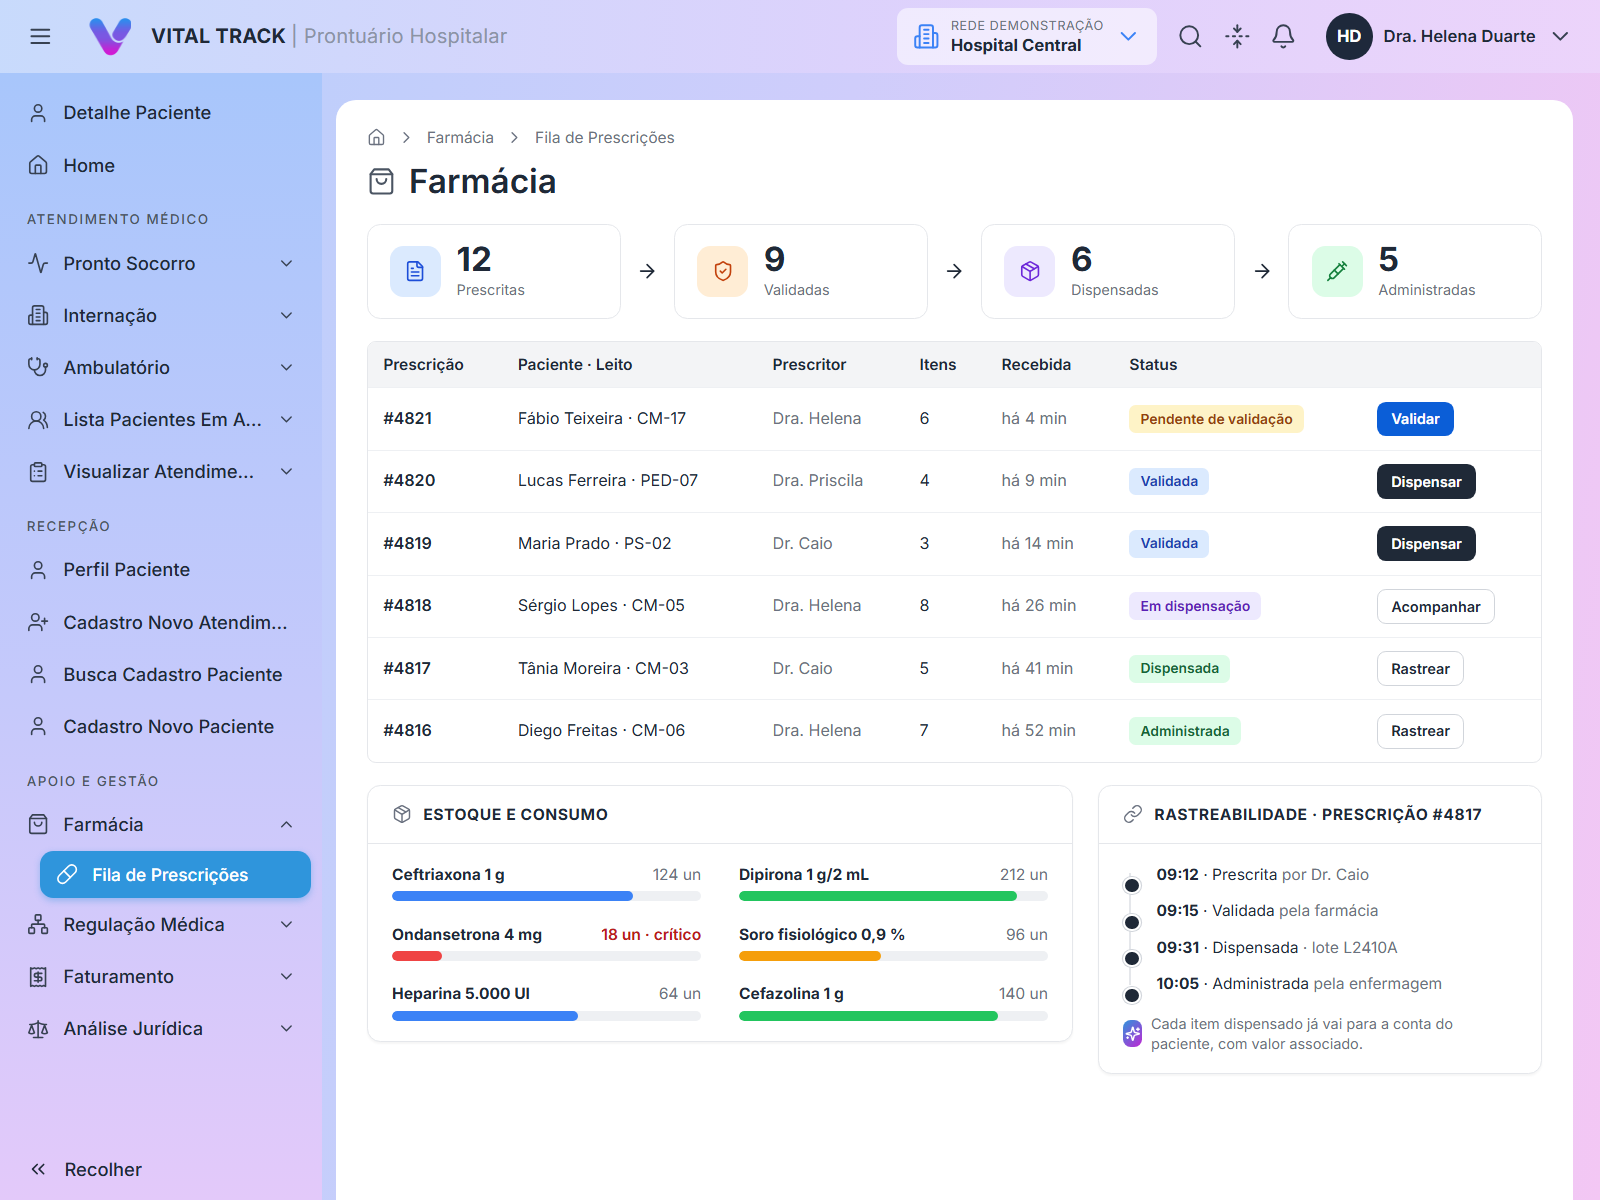Click the Validadas shield icon
Image resolution: width=1600 pixels, height=1200 pixels.
point(723,271)
